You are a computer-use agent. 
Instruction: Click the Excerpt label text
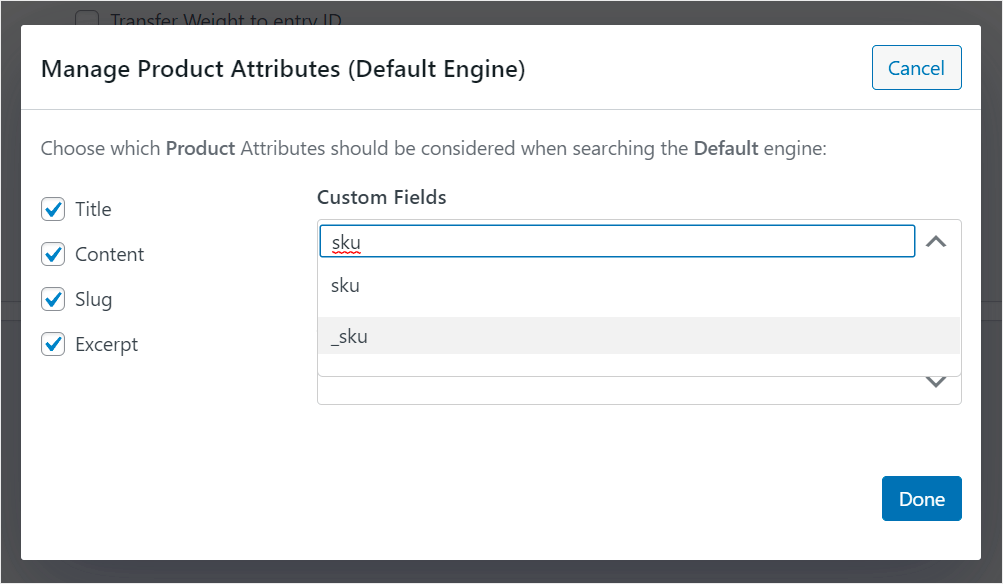tap(106, 344)
